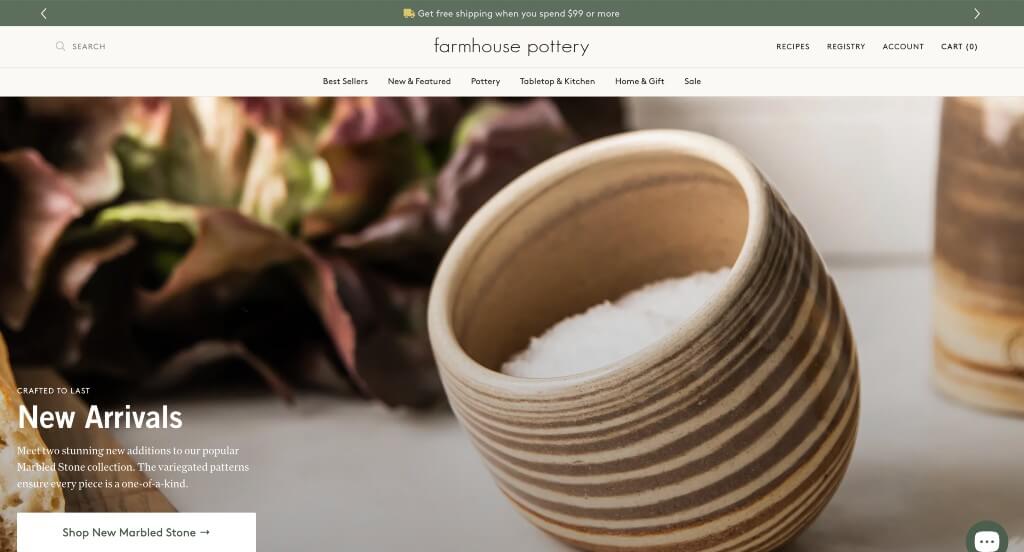Screen dimensions: 1024x552
Task: Visit the Registry page
Action: (846, 46)
